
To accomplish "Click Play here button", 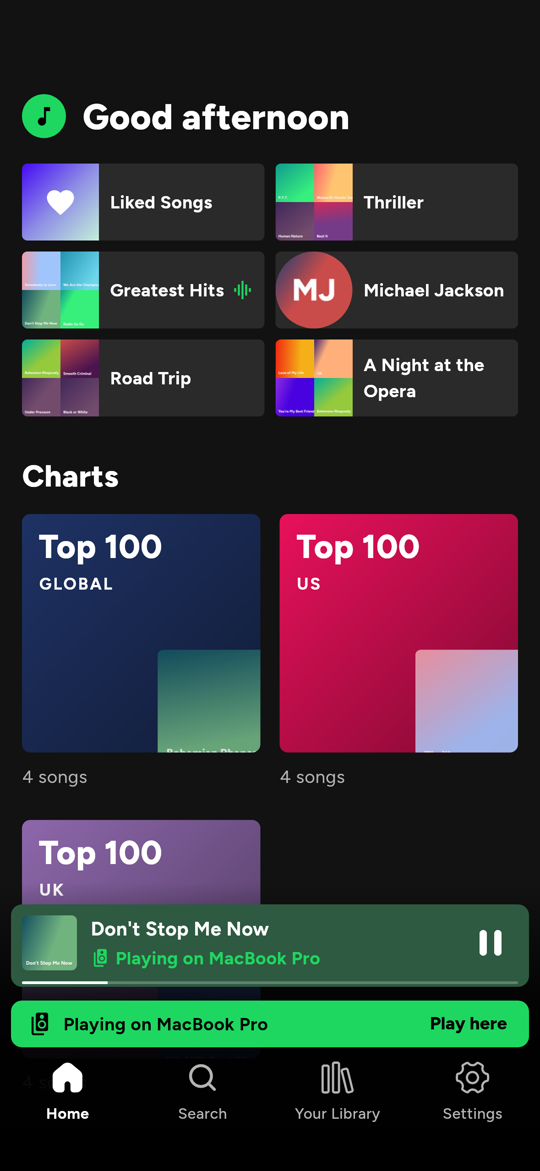I will click(x=468, y=1024).
